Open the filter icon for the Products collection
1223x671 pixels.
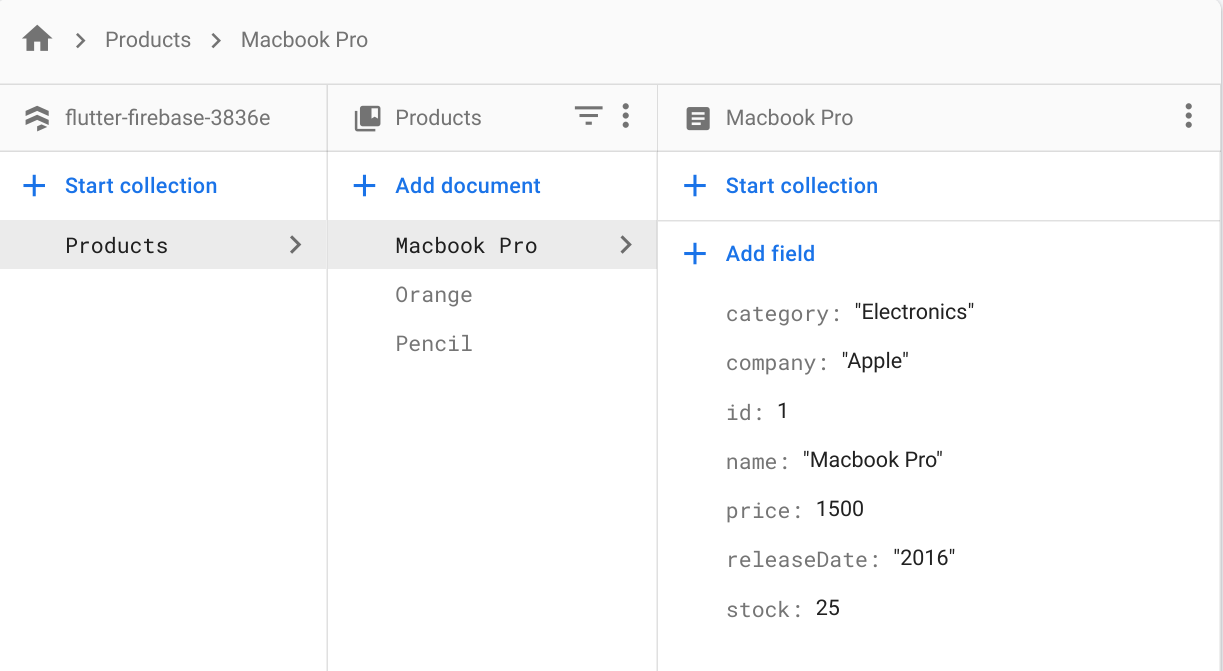(x=589, y=117)
